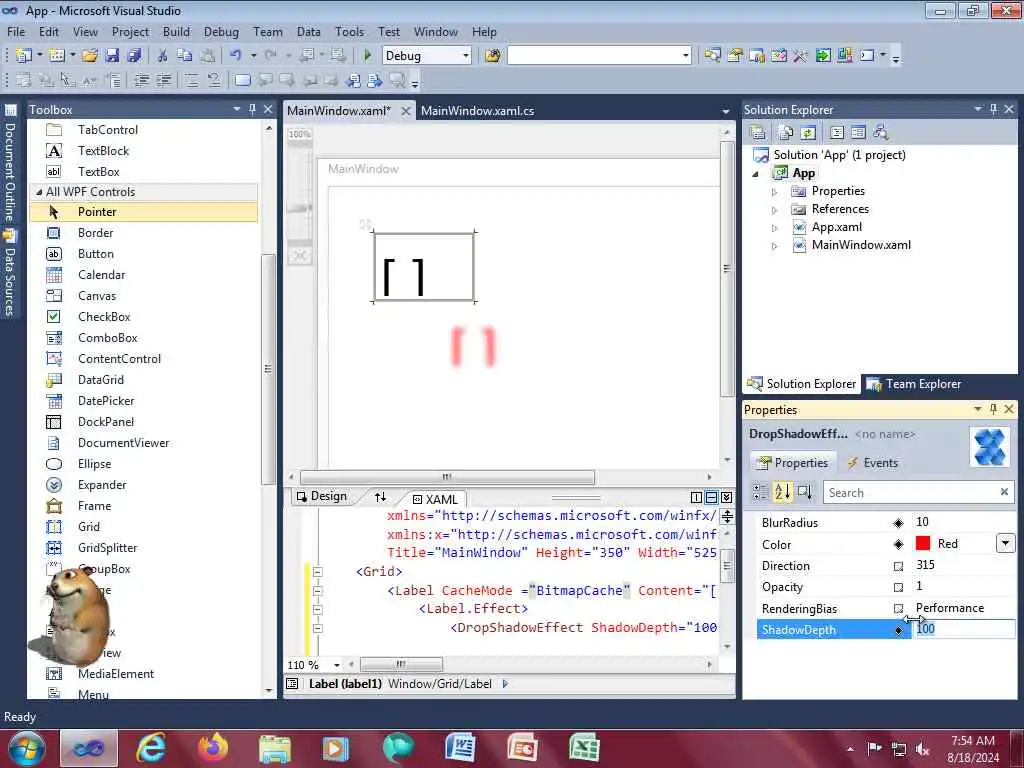Image resolution: width=1024 pixels, height=768 pixels.
Task: Collapse the XAML pane icon
Action: [726, 498]
